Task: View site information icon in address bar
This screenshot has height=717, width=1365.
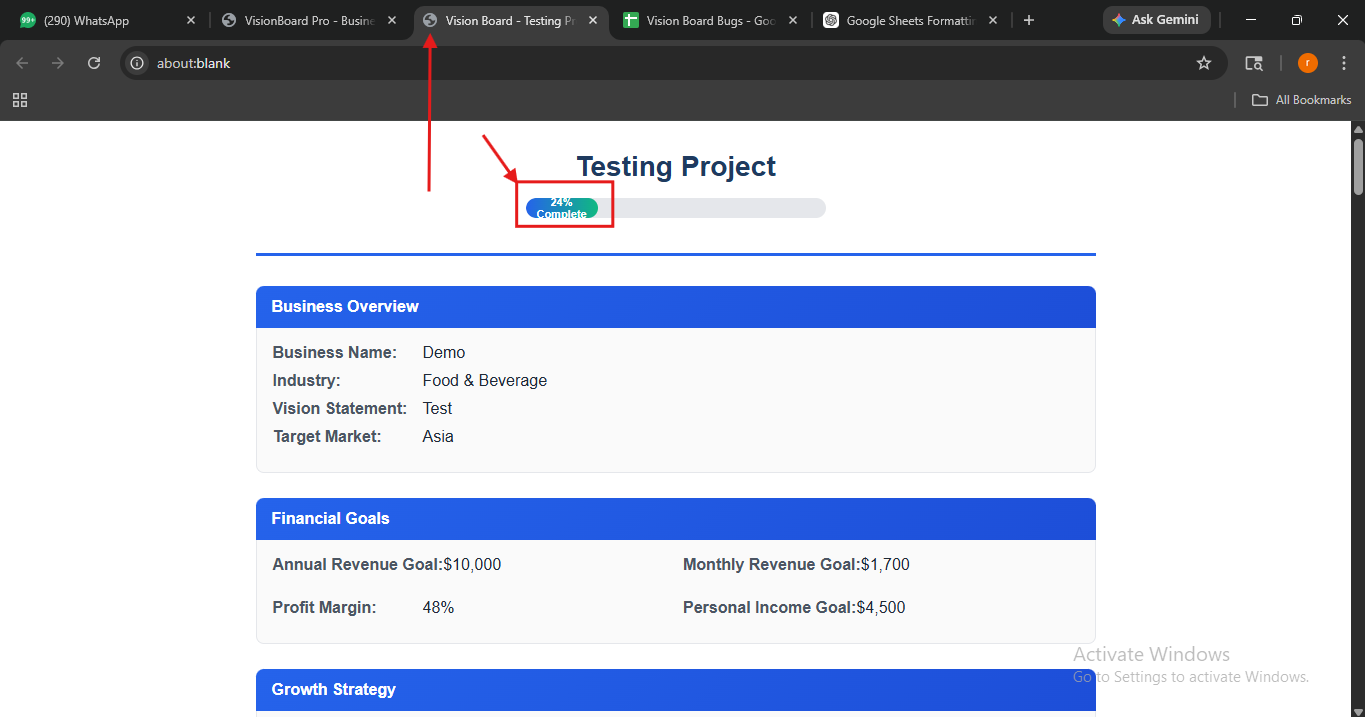Action: (x=138, y=63)
